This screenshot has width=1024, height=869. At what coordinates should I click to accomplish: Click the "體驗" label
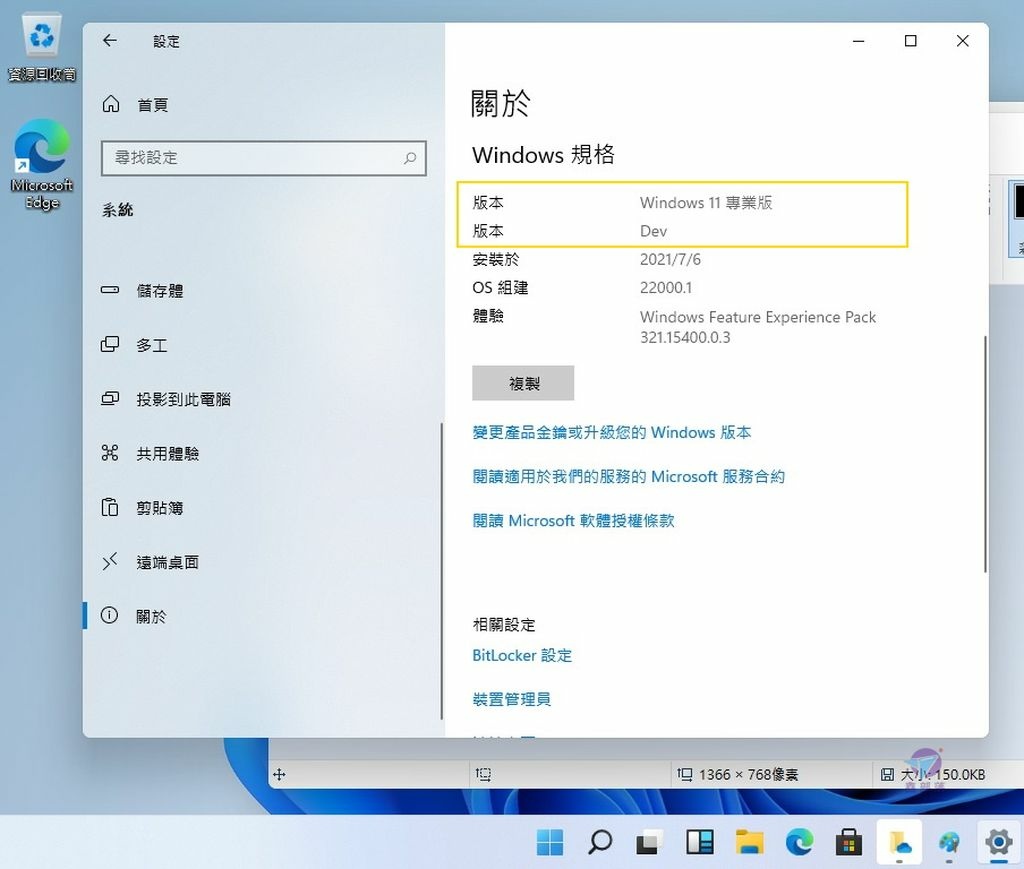[488, 316]
